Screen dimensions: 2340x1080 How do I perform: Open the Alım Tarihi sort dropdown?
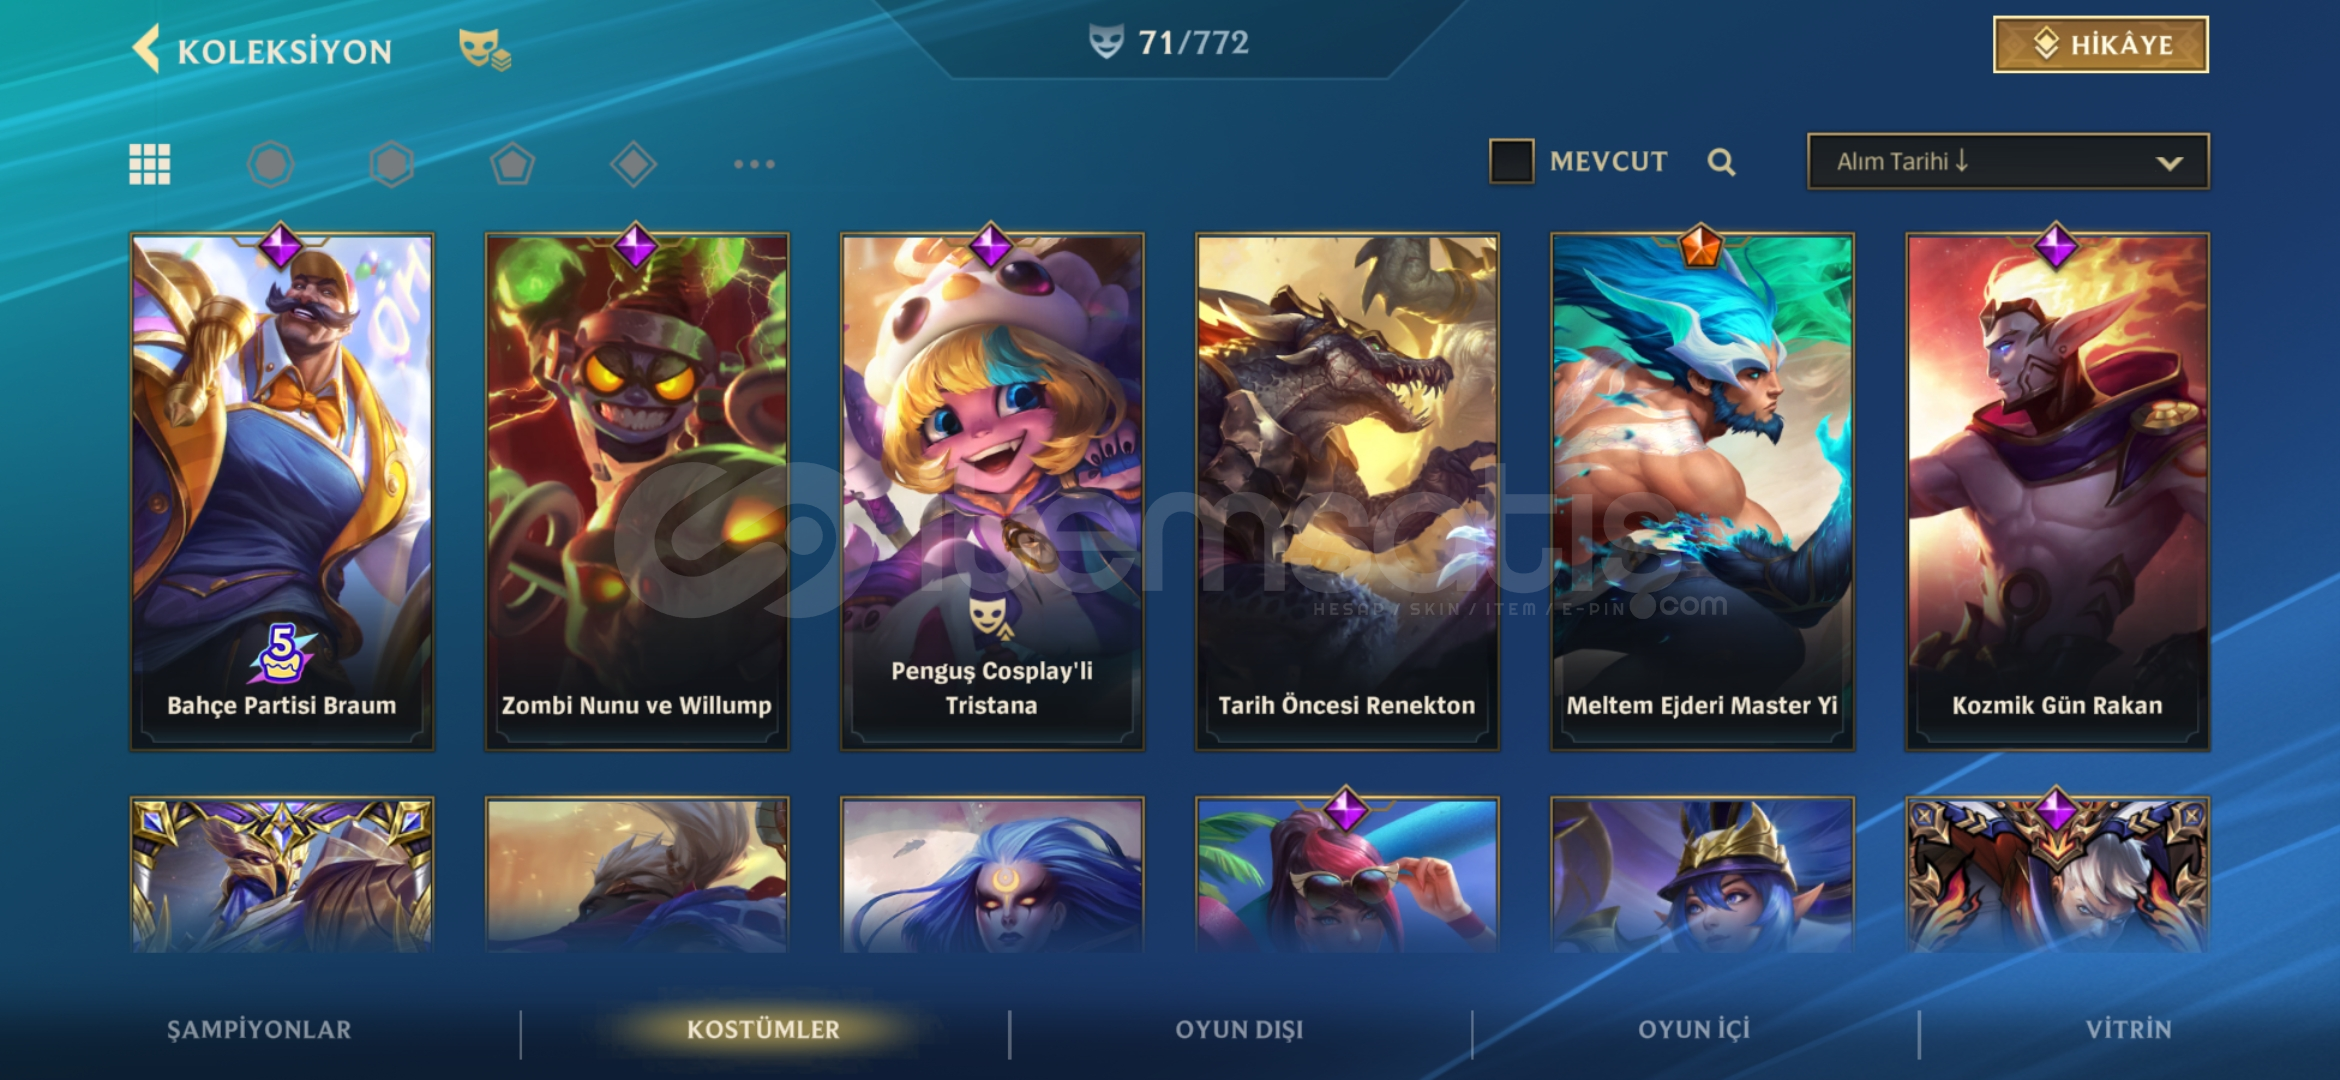pyautogui.click(x=2008, y=161)
